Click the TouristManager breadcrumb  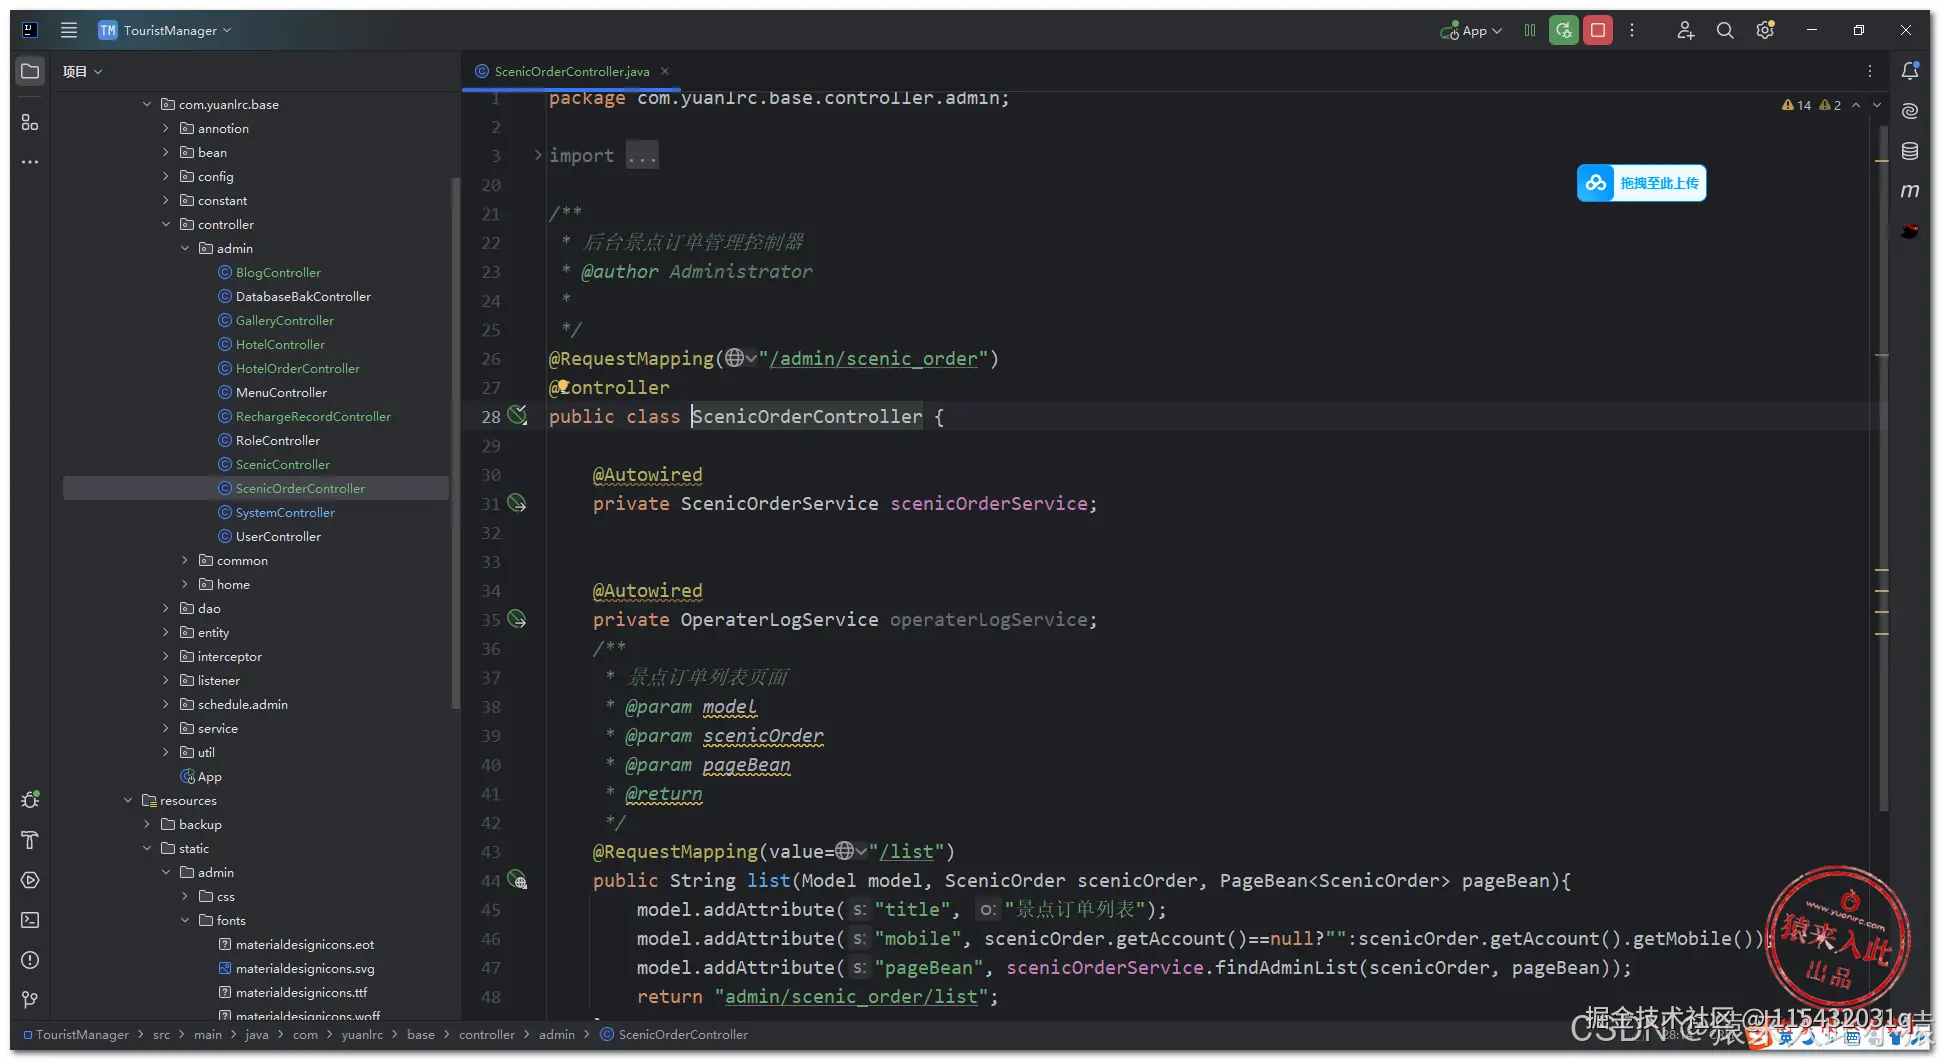tap(82, 1034)
